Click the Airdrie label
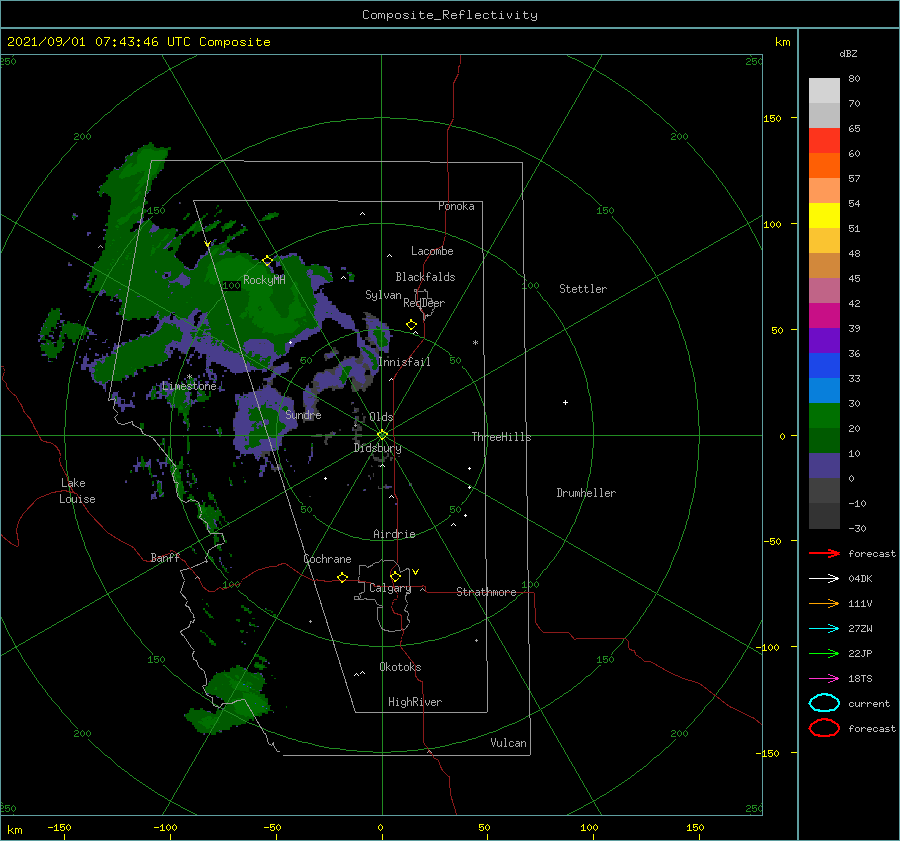The width and height of the screenshot is (900, 841). coord(394,534)
